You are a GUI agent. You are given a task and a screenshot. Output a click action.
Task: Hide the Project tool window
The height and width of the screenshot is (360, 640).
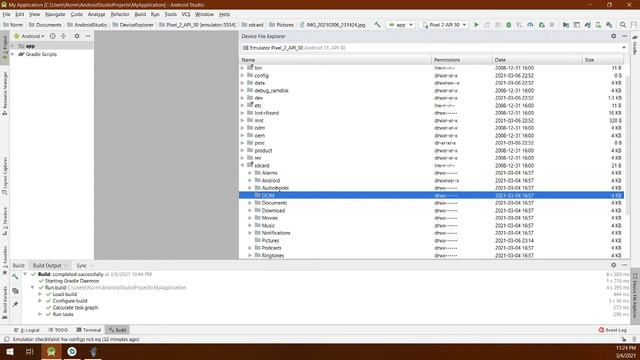pyautogui.click(x=88, y=36)
